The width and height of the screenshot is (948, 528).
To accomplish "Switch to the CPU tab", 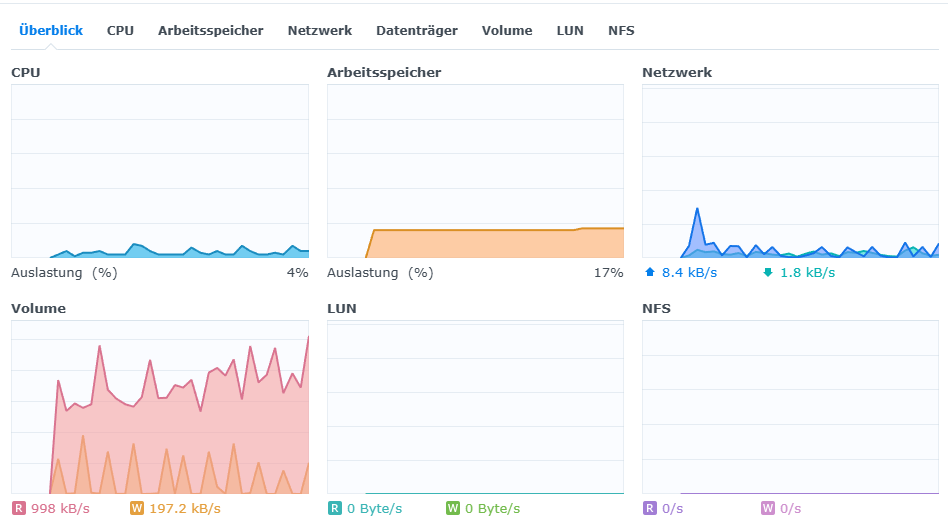I will point(120,30).
